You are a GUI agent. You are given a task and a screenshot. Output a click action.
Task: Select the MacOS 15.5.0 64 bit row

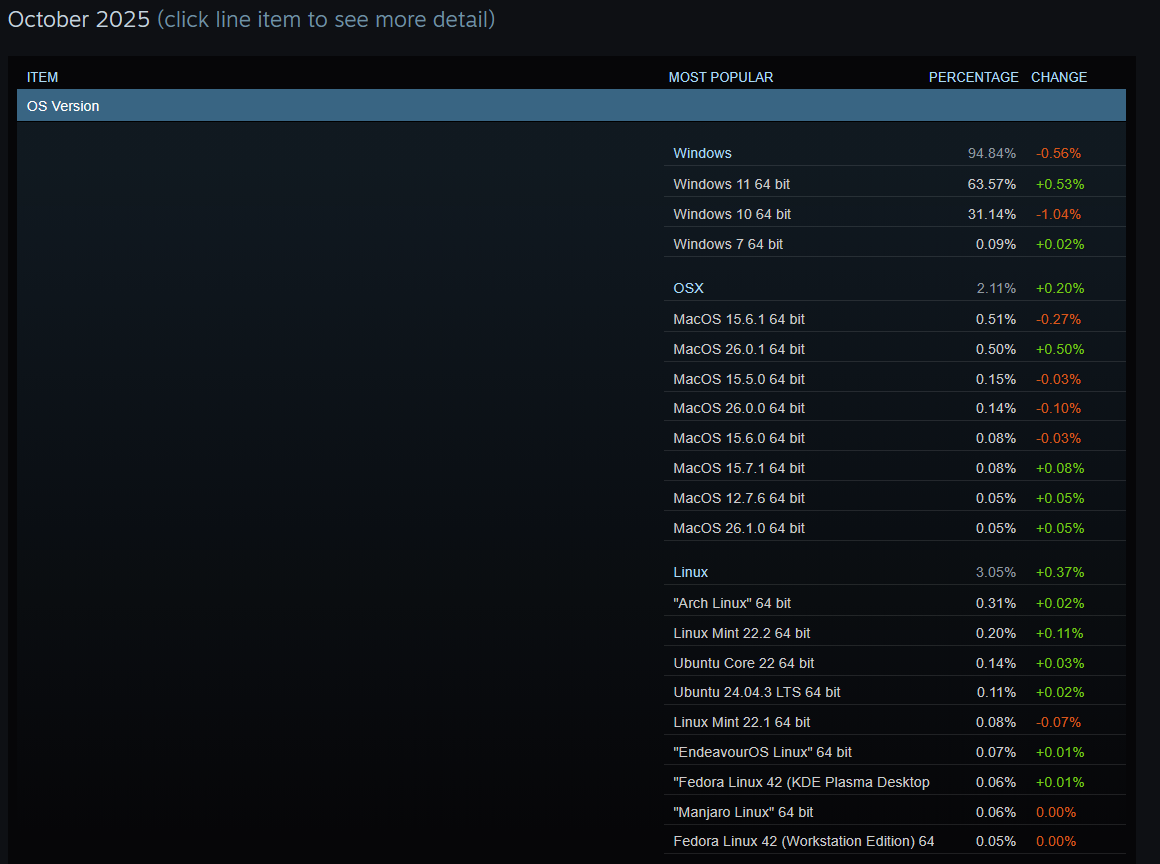pos(895,379)
